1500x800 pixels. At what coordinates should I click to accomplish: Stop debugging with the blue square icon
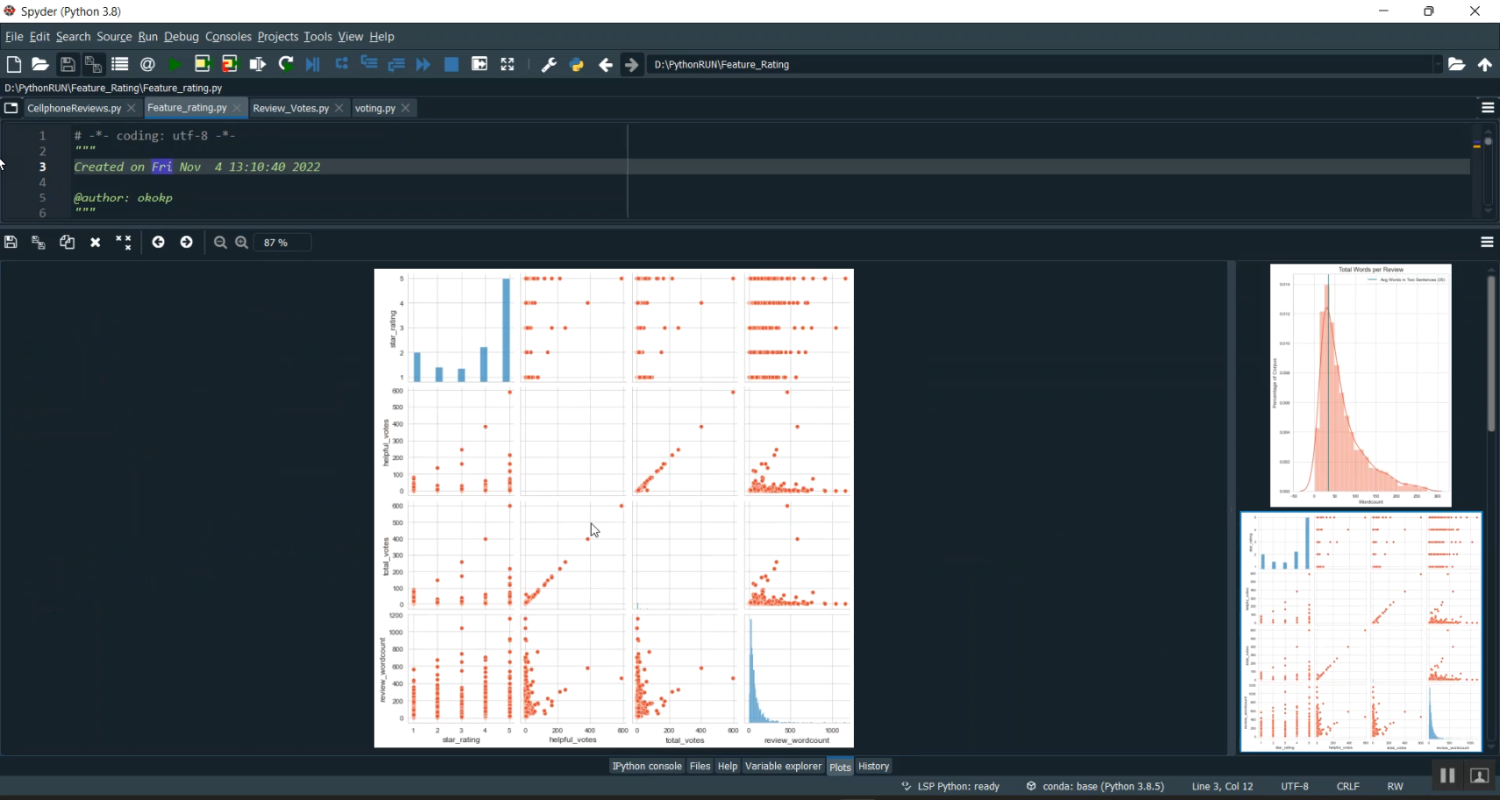(451, 64)
